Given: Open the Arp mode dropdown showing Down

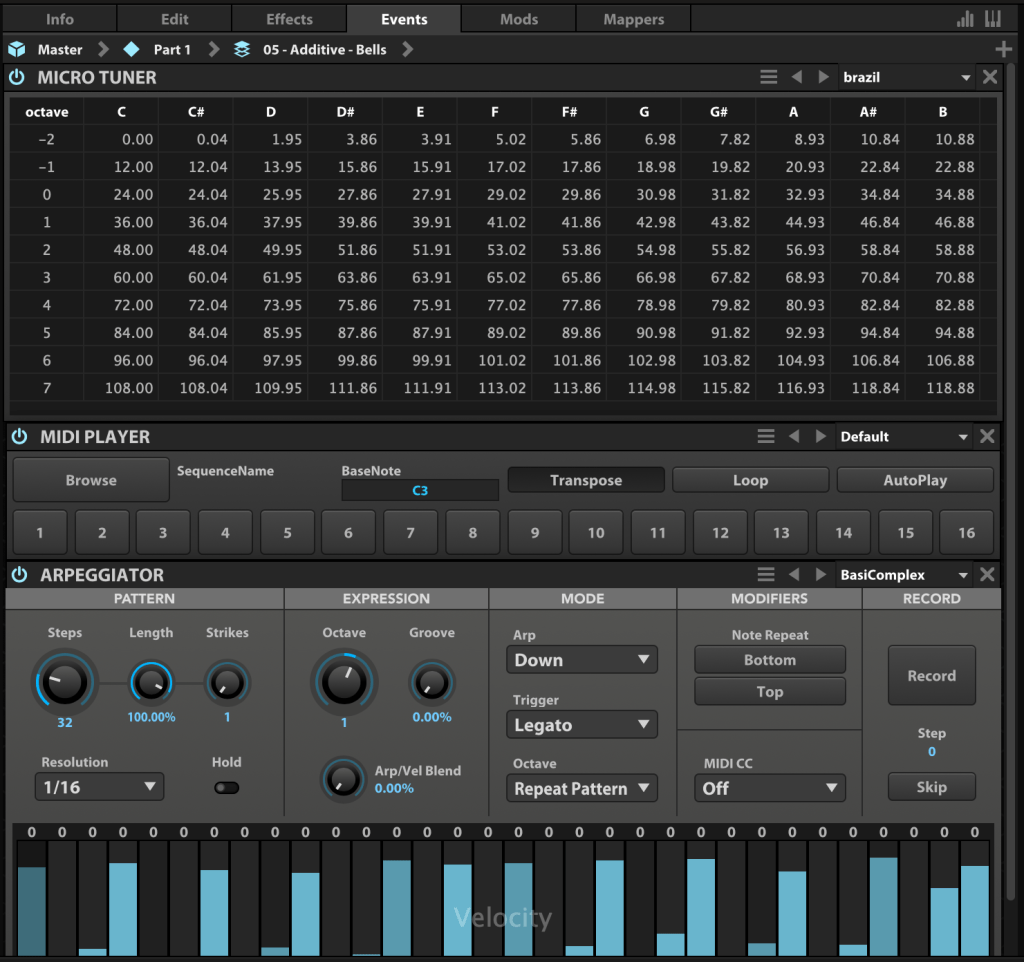Looking at the screenshot, I should 581,660.
